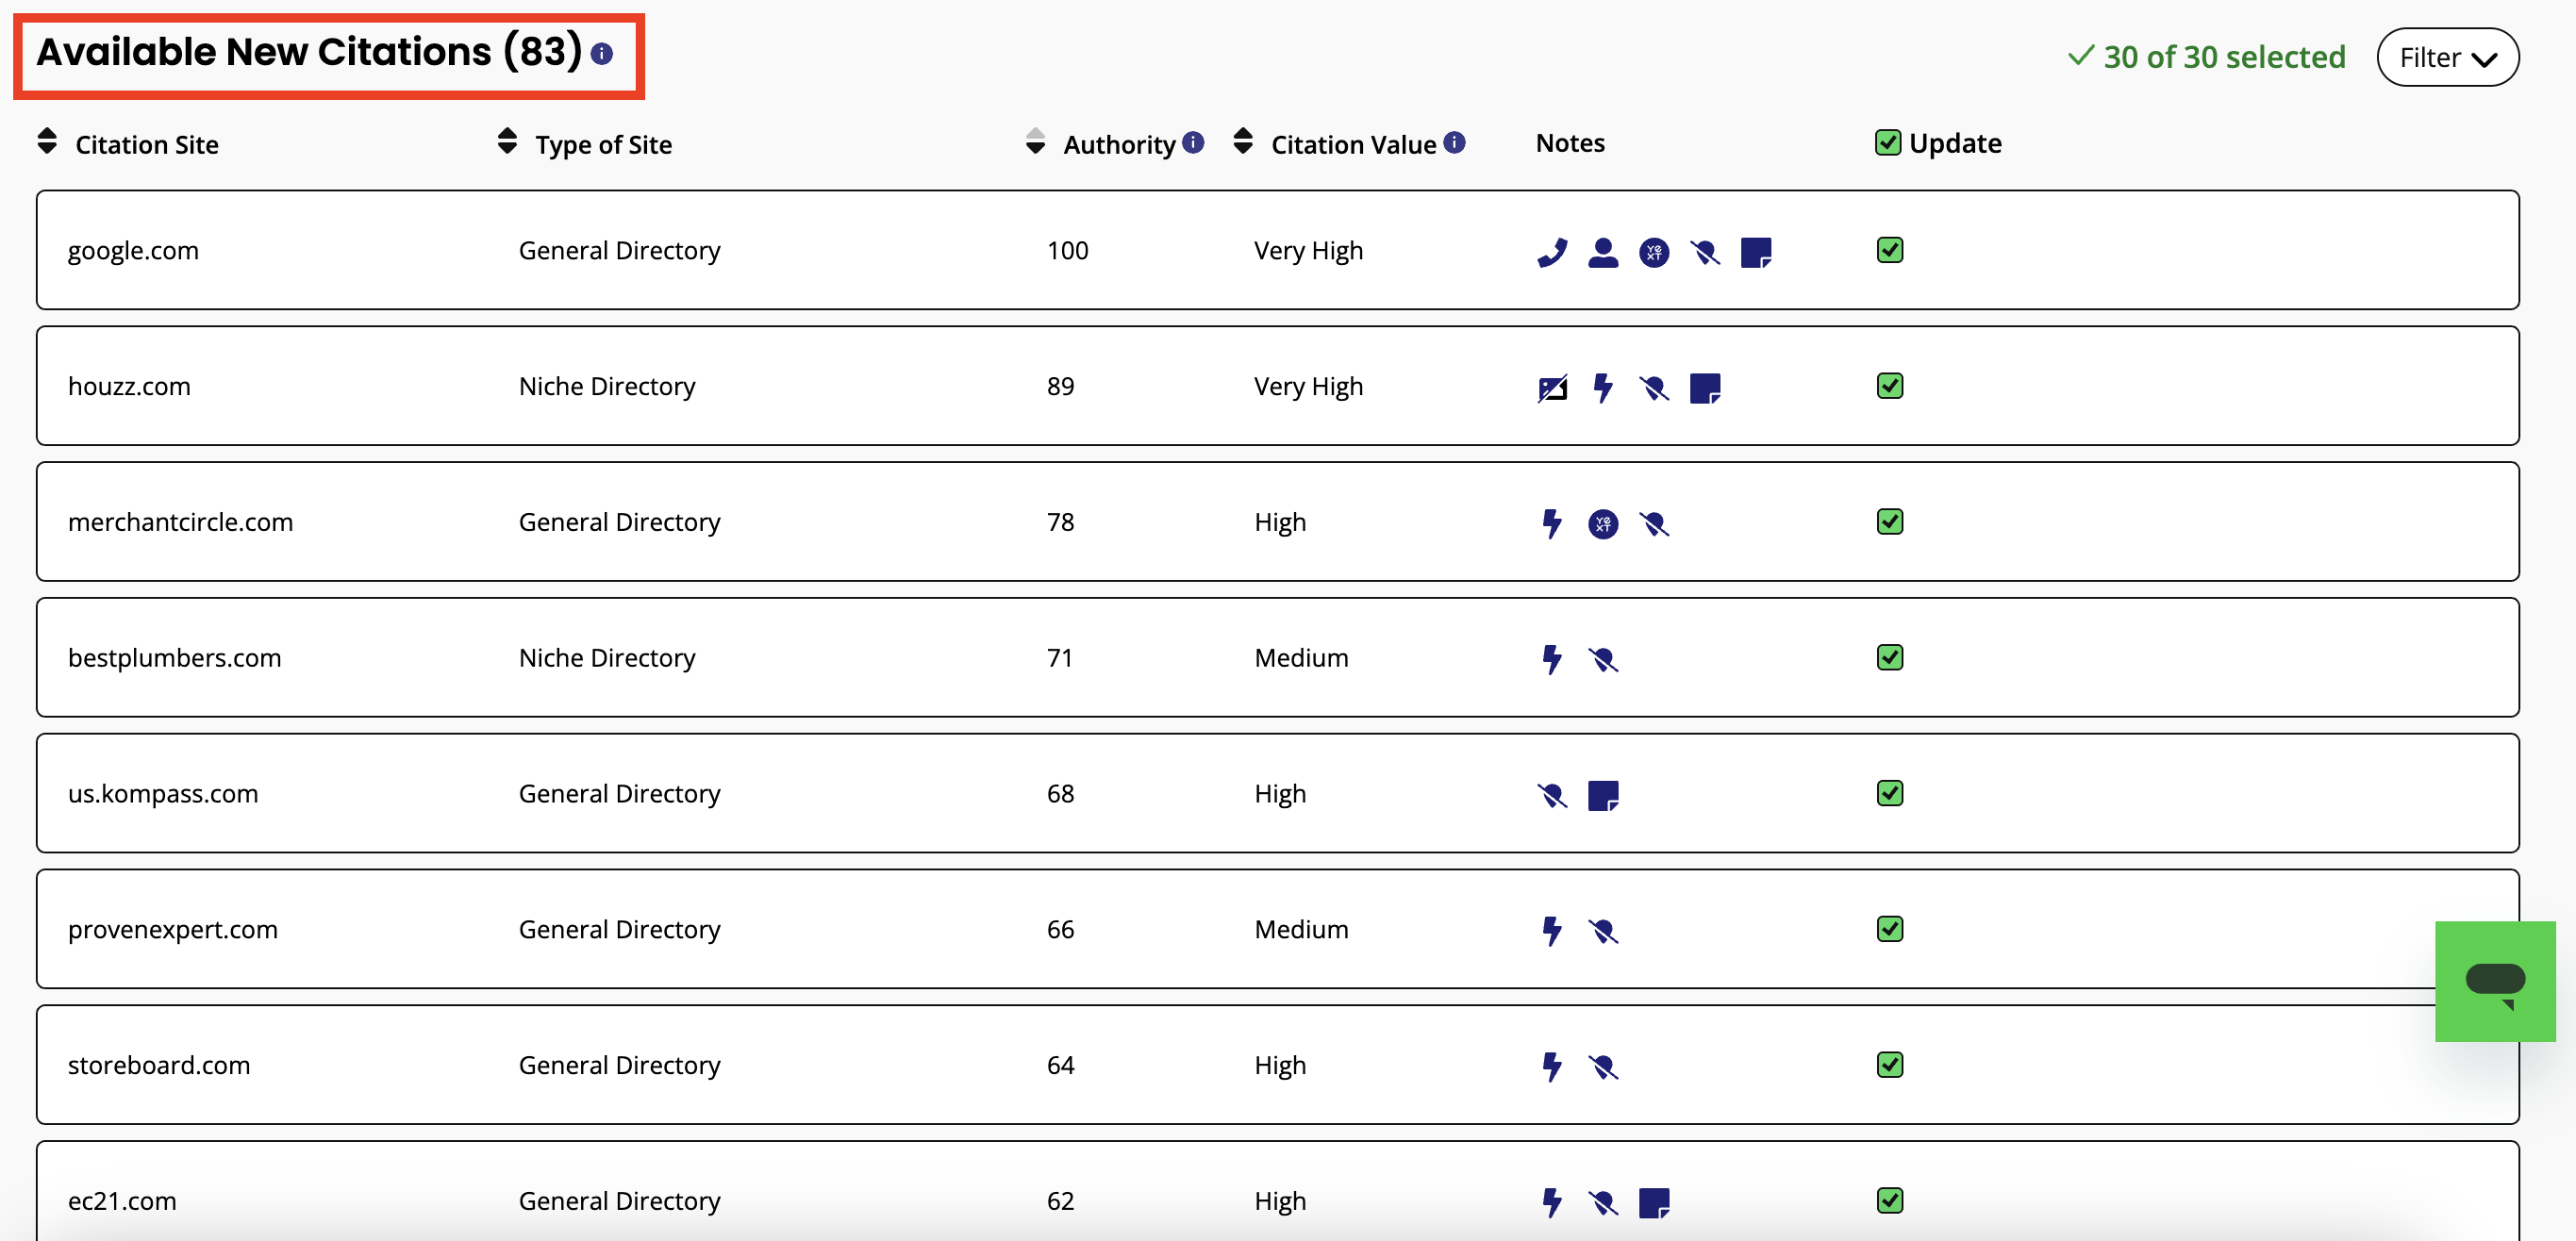Uncheck the Update checkbox for provenexpert.com
2576x1241 pixels.
pos(1890,930)
